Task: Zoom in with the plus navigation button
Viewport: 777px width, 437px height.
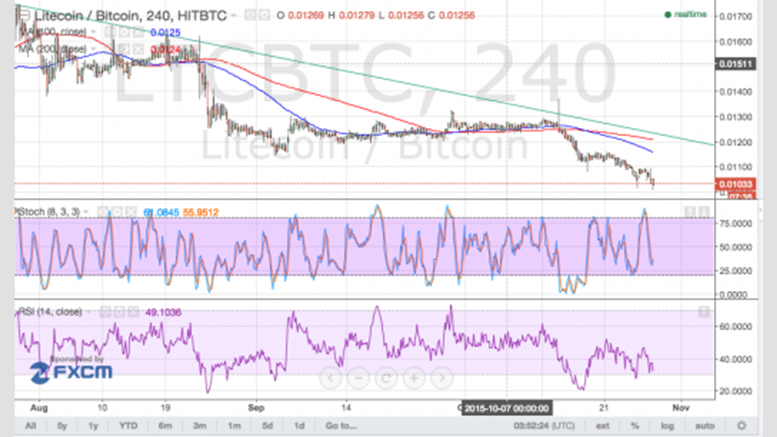Action: pos(414,378)
